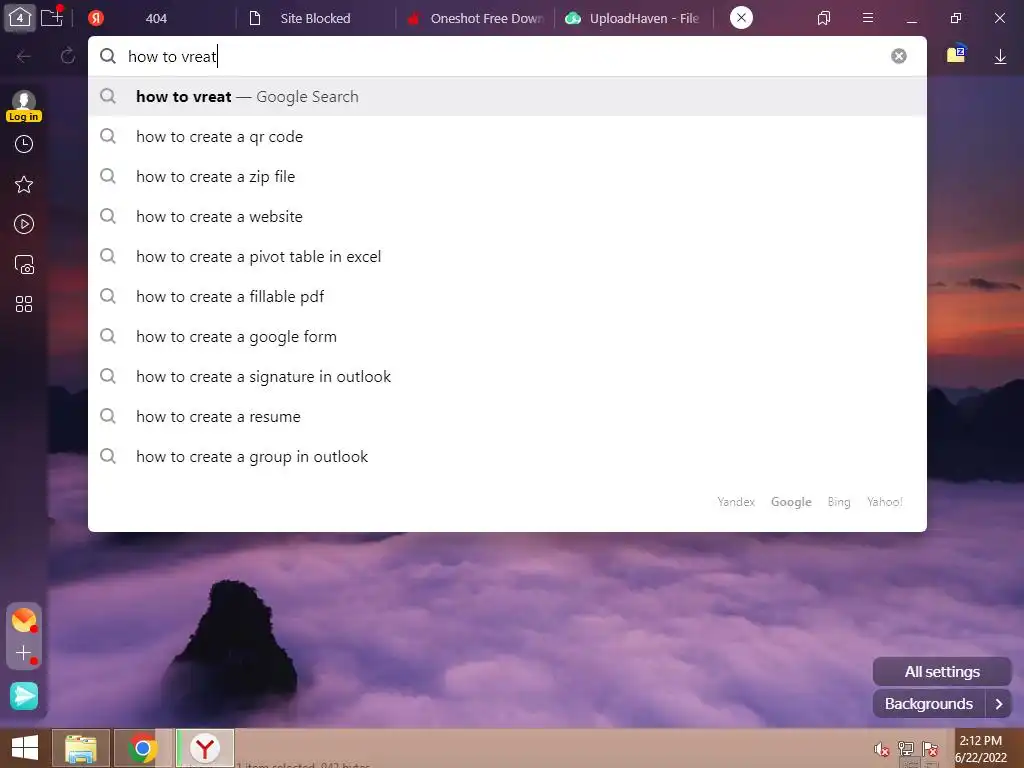
Task: Open Google Chrome from taskbar
Action: pos(142,748)
